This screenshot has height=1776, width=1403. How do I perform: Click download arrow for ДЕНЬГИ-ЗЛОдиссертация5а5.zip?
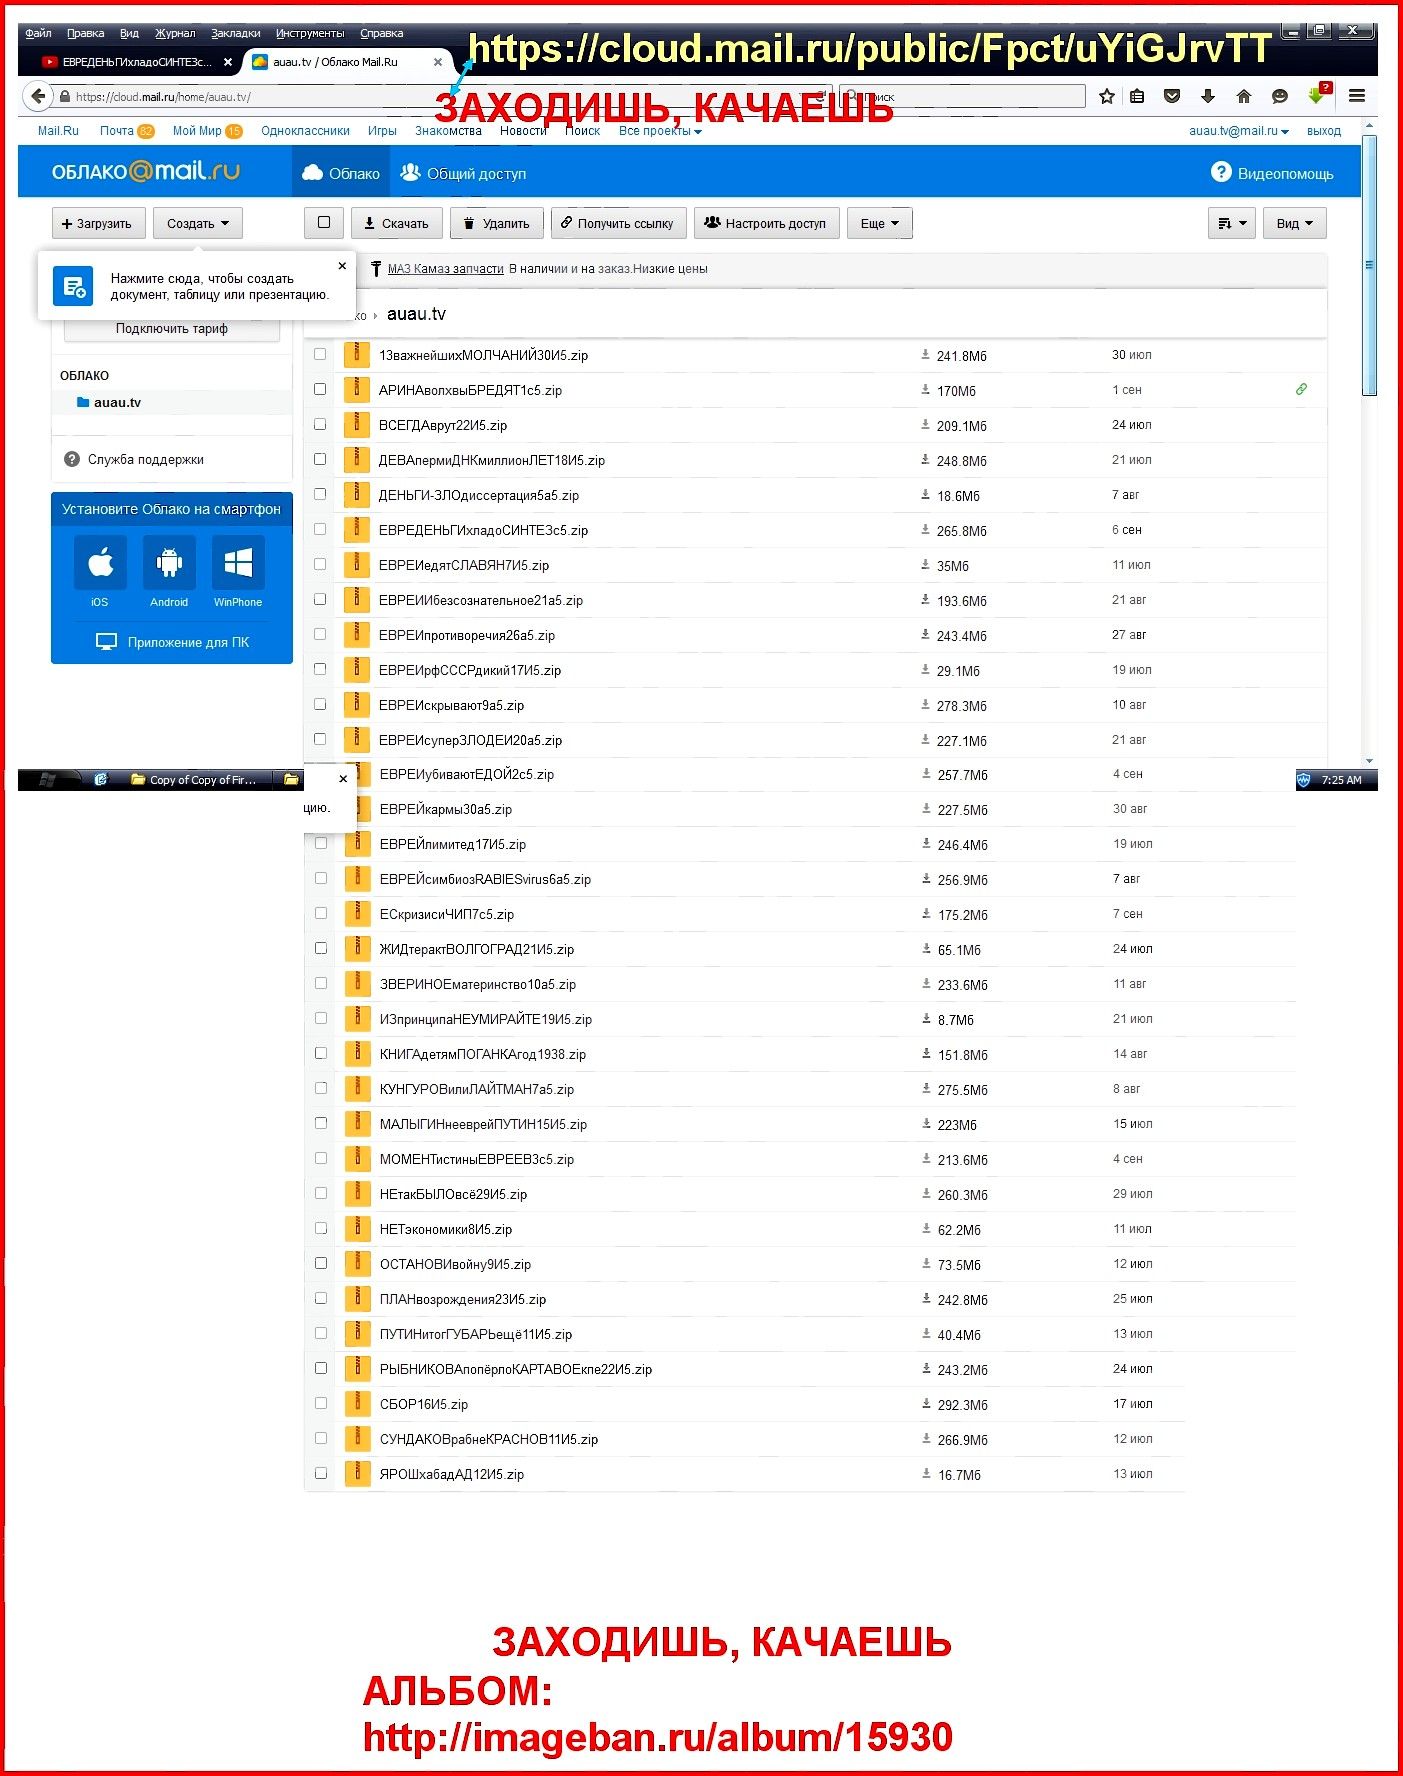pos(925,495)
